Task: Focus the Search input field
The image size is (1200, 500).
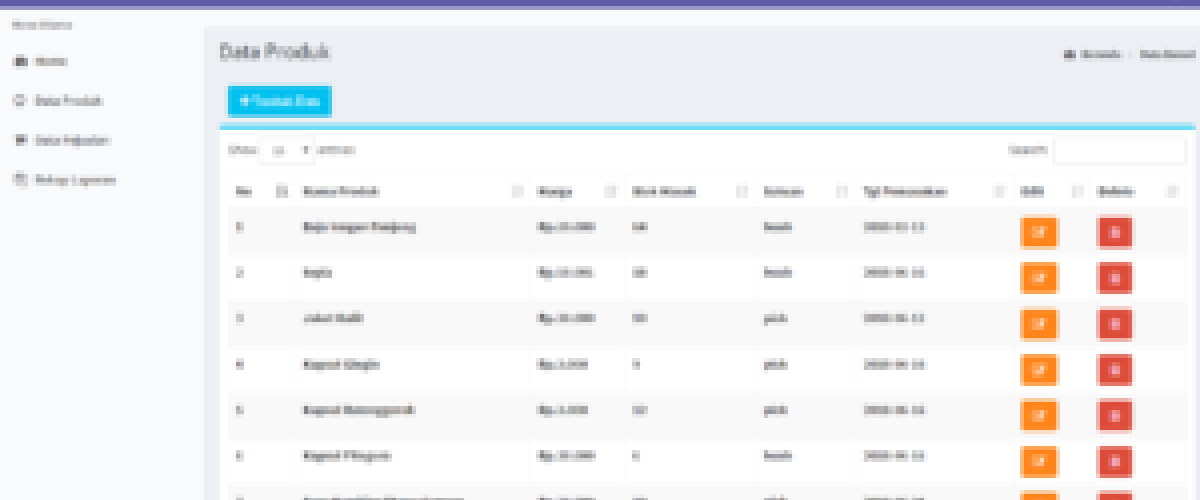Action: coord(1120,150)
